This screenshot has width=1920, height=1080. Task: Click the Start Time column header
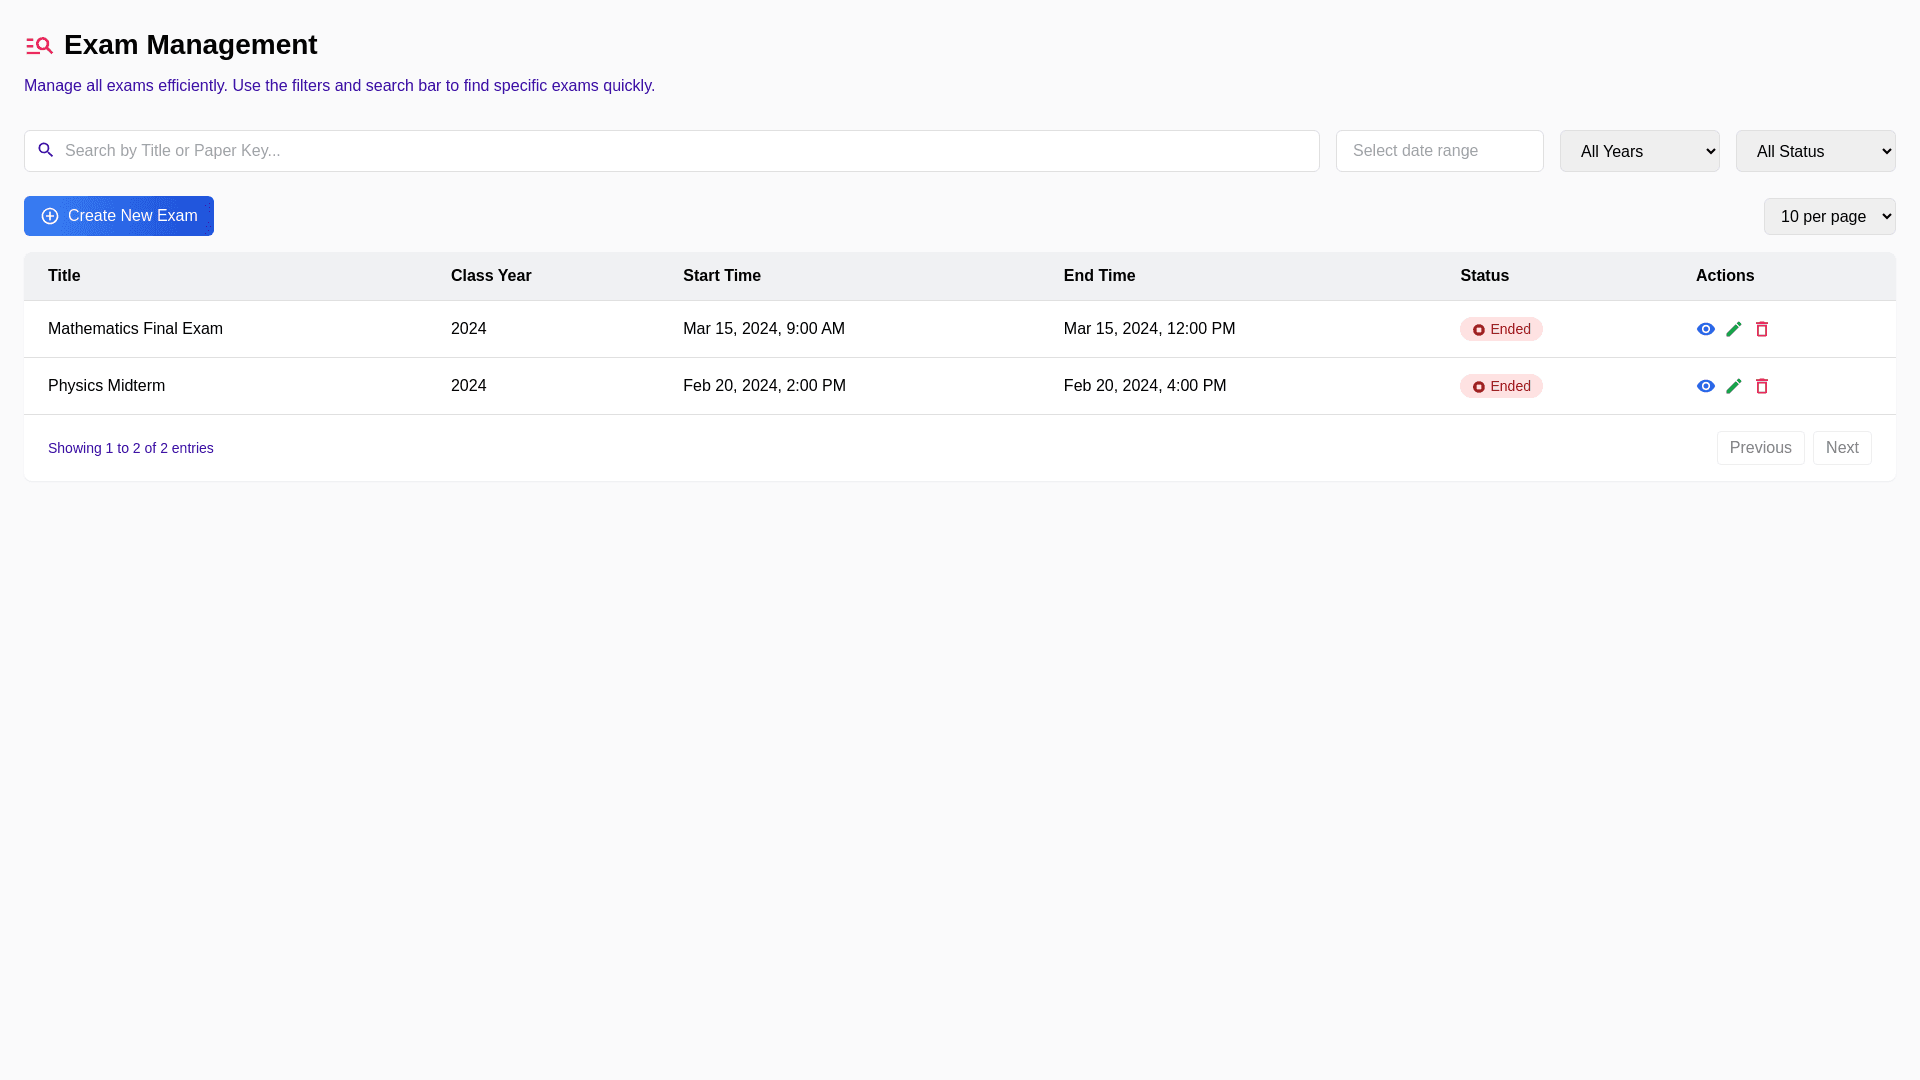click(x=721, y=276)
